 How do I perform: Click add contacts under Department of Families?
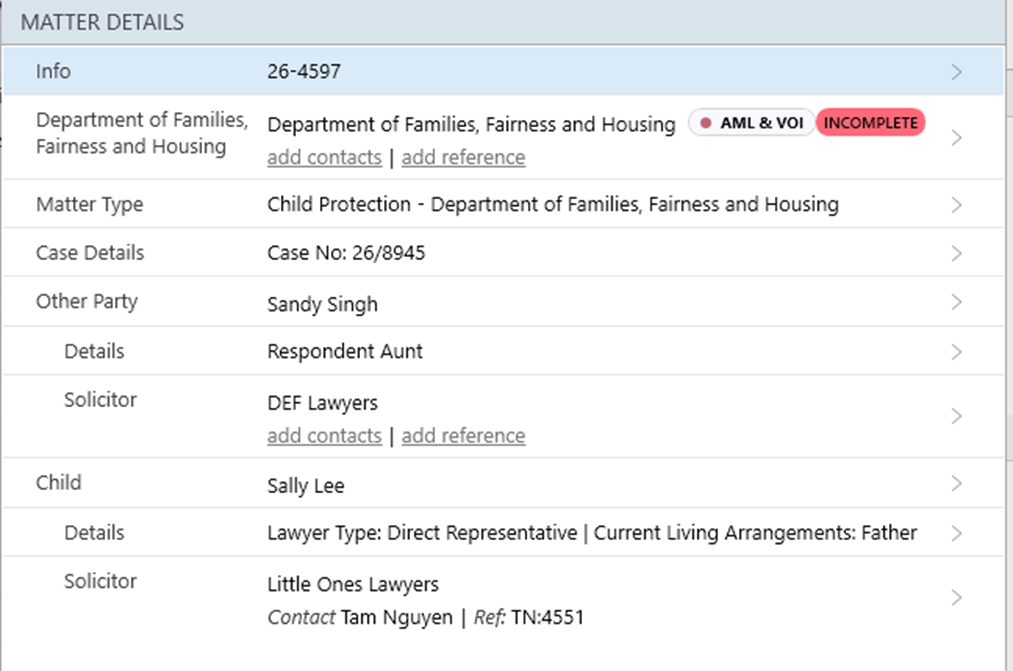(324, 158)
